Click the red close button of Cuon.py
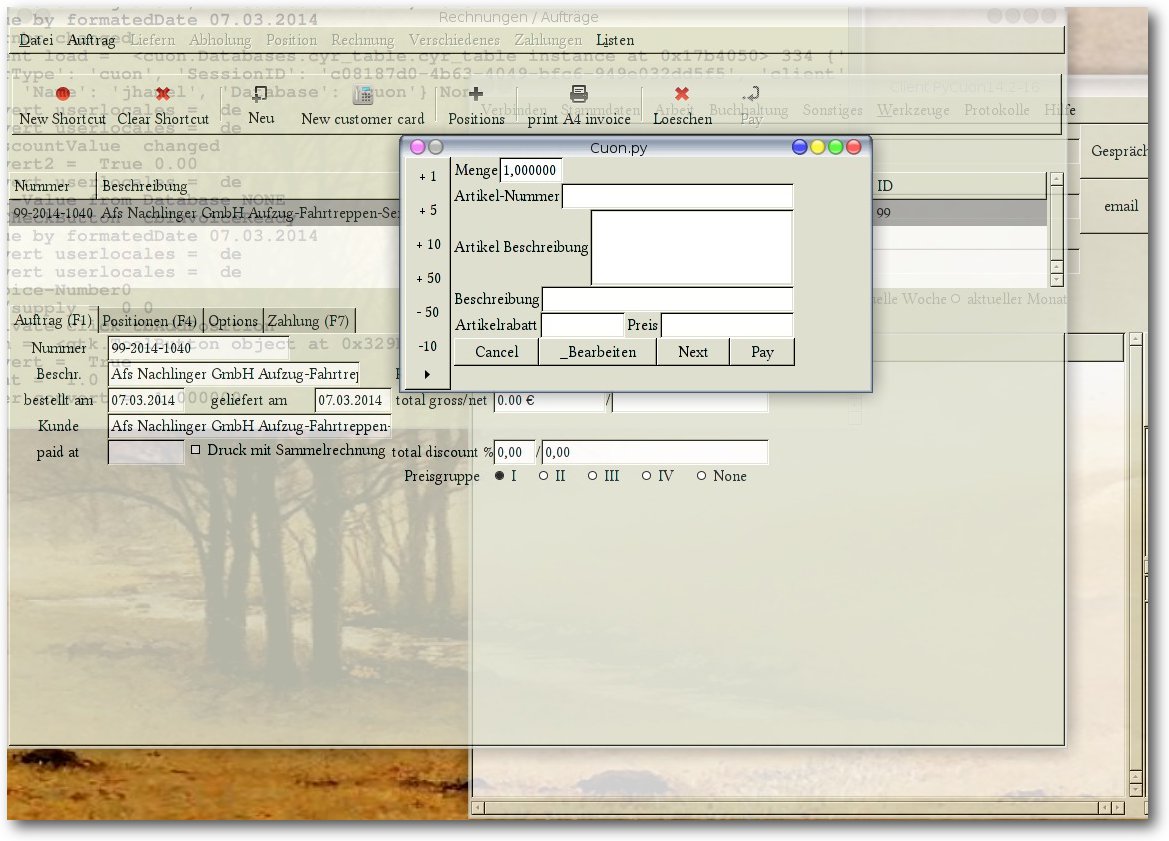Viewport: 1169px width, 841px height. coord(854,147)
